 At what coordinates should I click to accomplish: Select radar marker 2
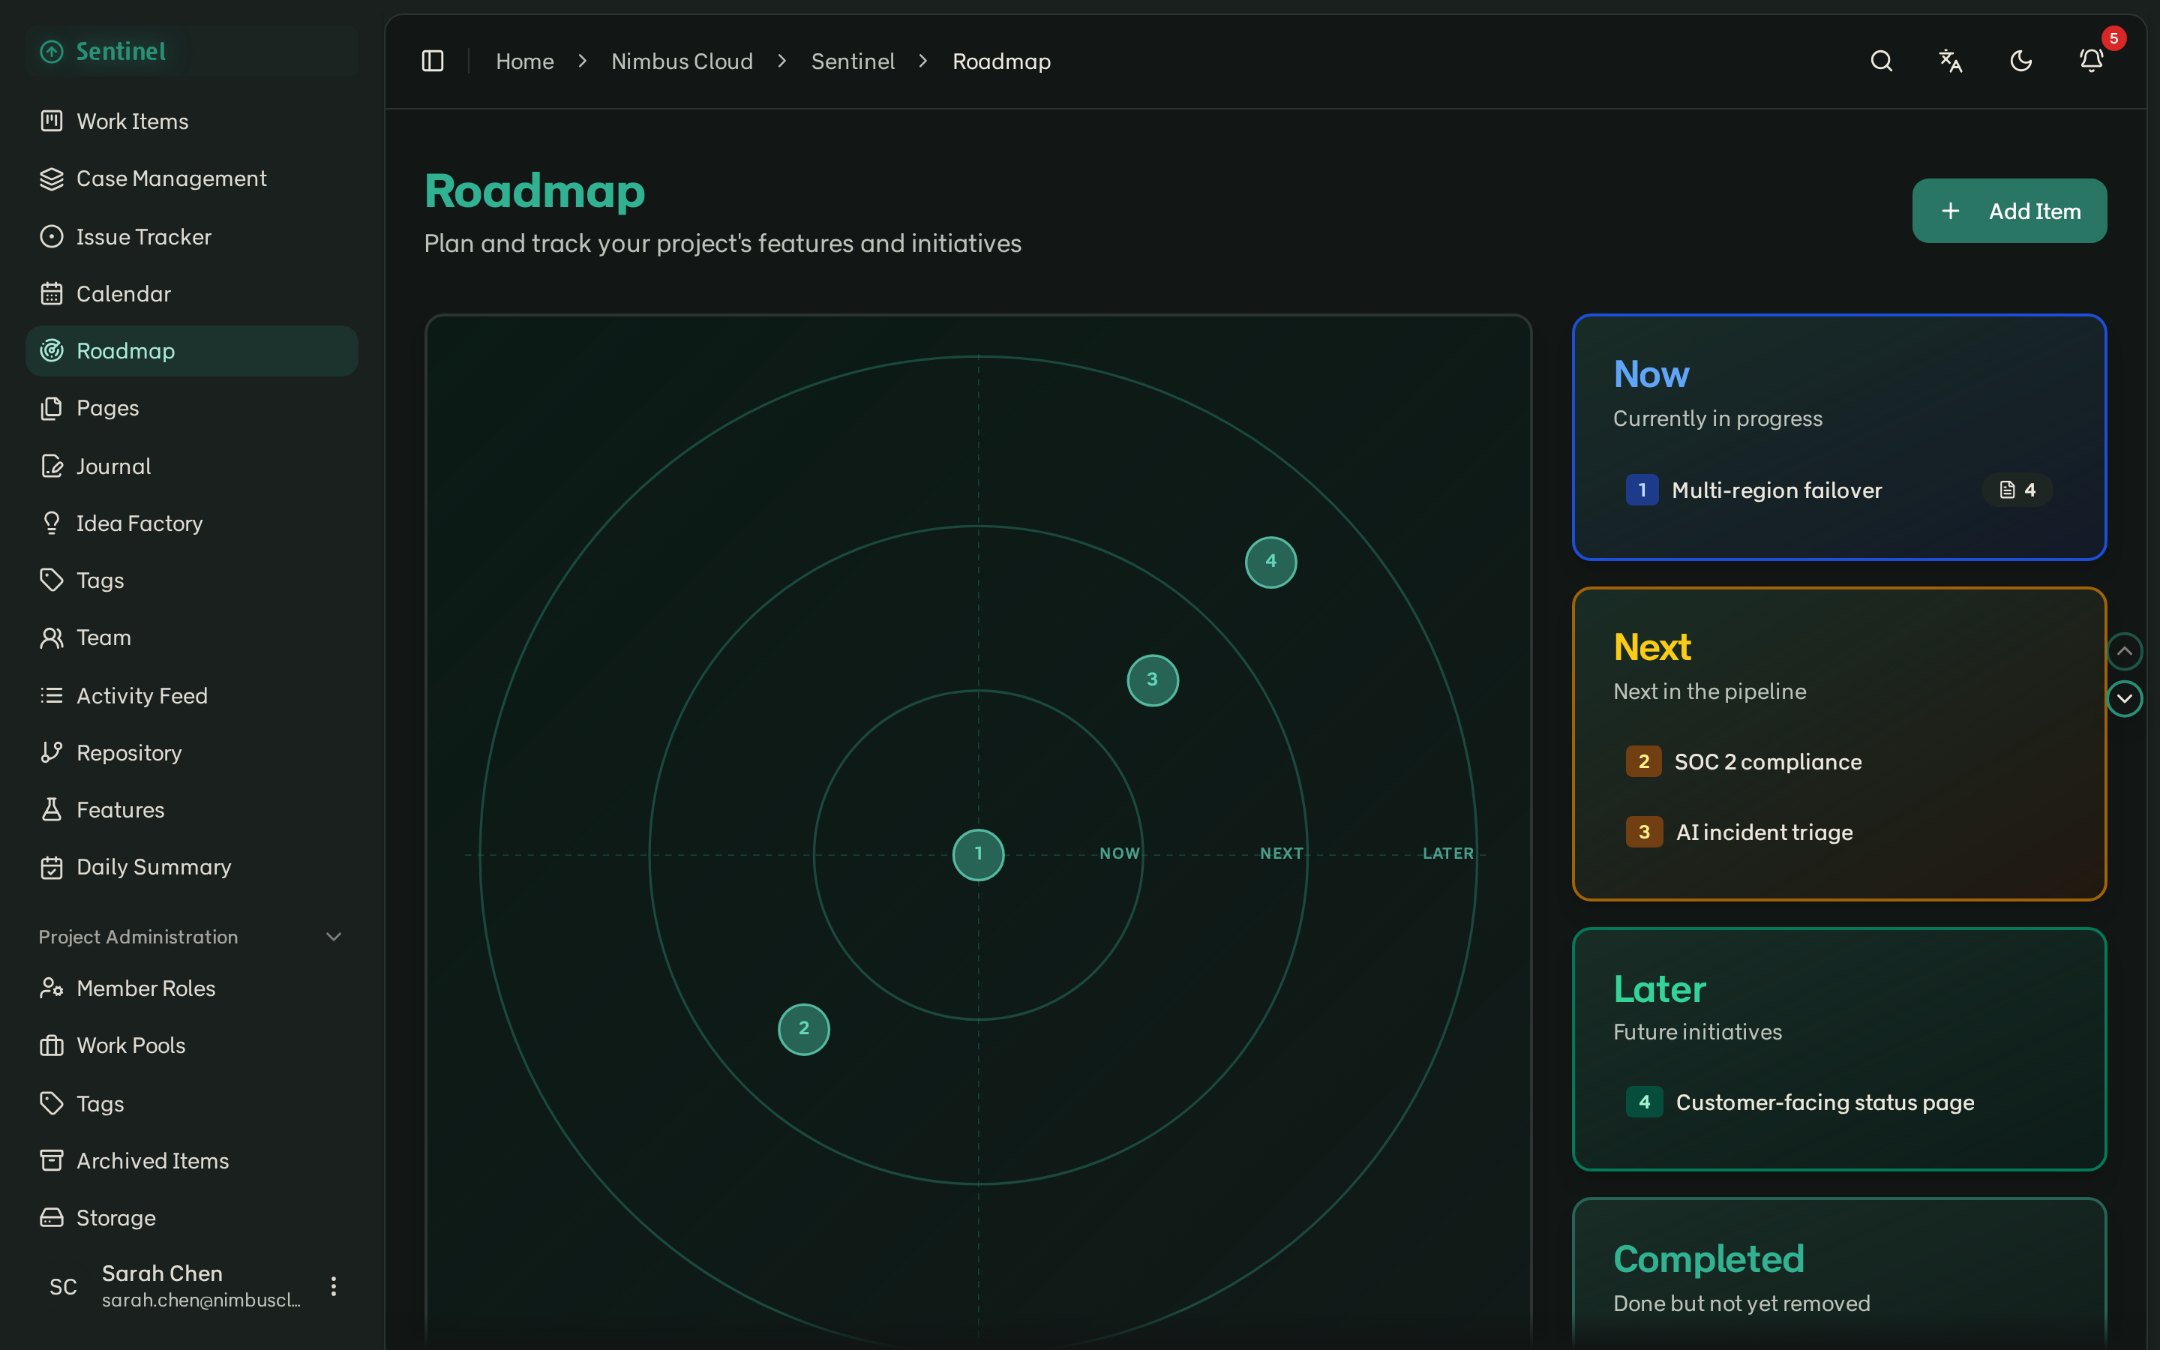pyautogui.click(x=803, y=1028)
